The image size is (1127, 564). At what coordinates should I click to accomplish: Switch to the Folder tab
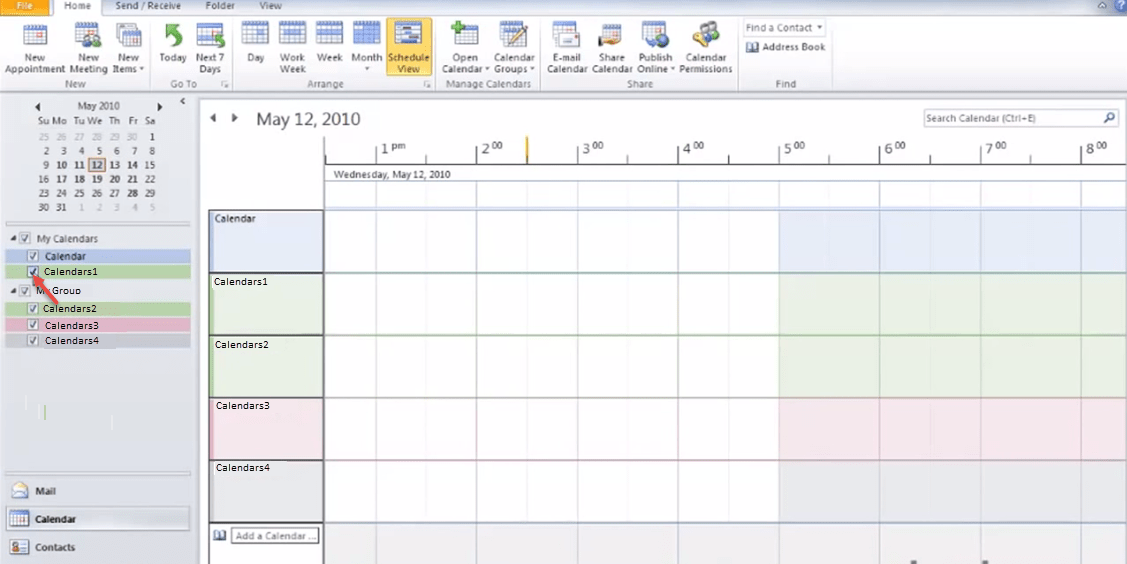pos(220,6)
